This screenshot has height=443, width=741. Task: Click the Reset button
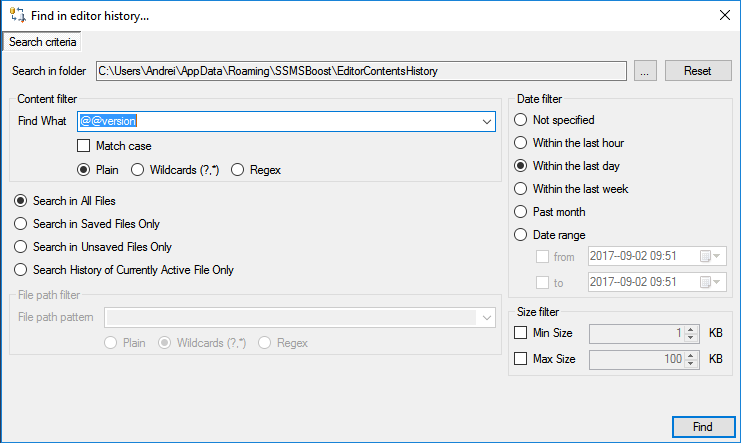click(x=698, y=71)
